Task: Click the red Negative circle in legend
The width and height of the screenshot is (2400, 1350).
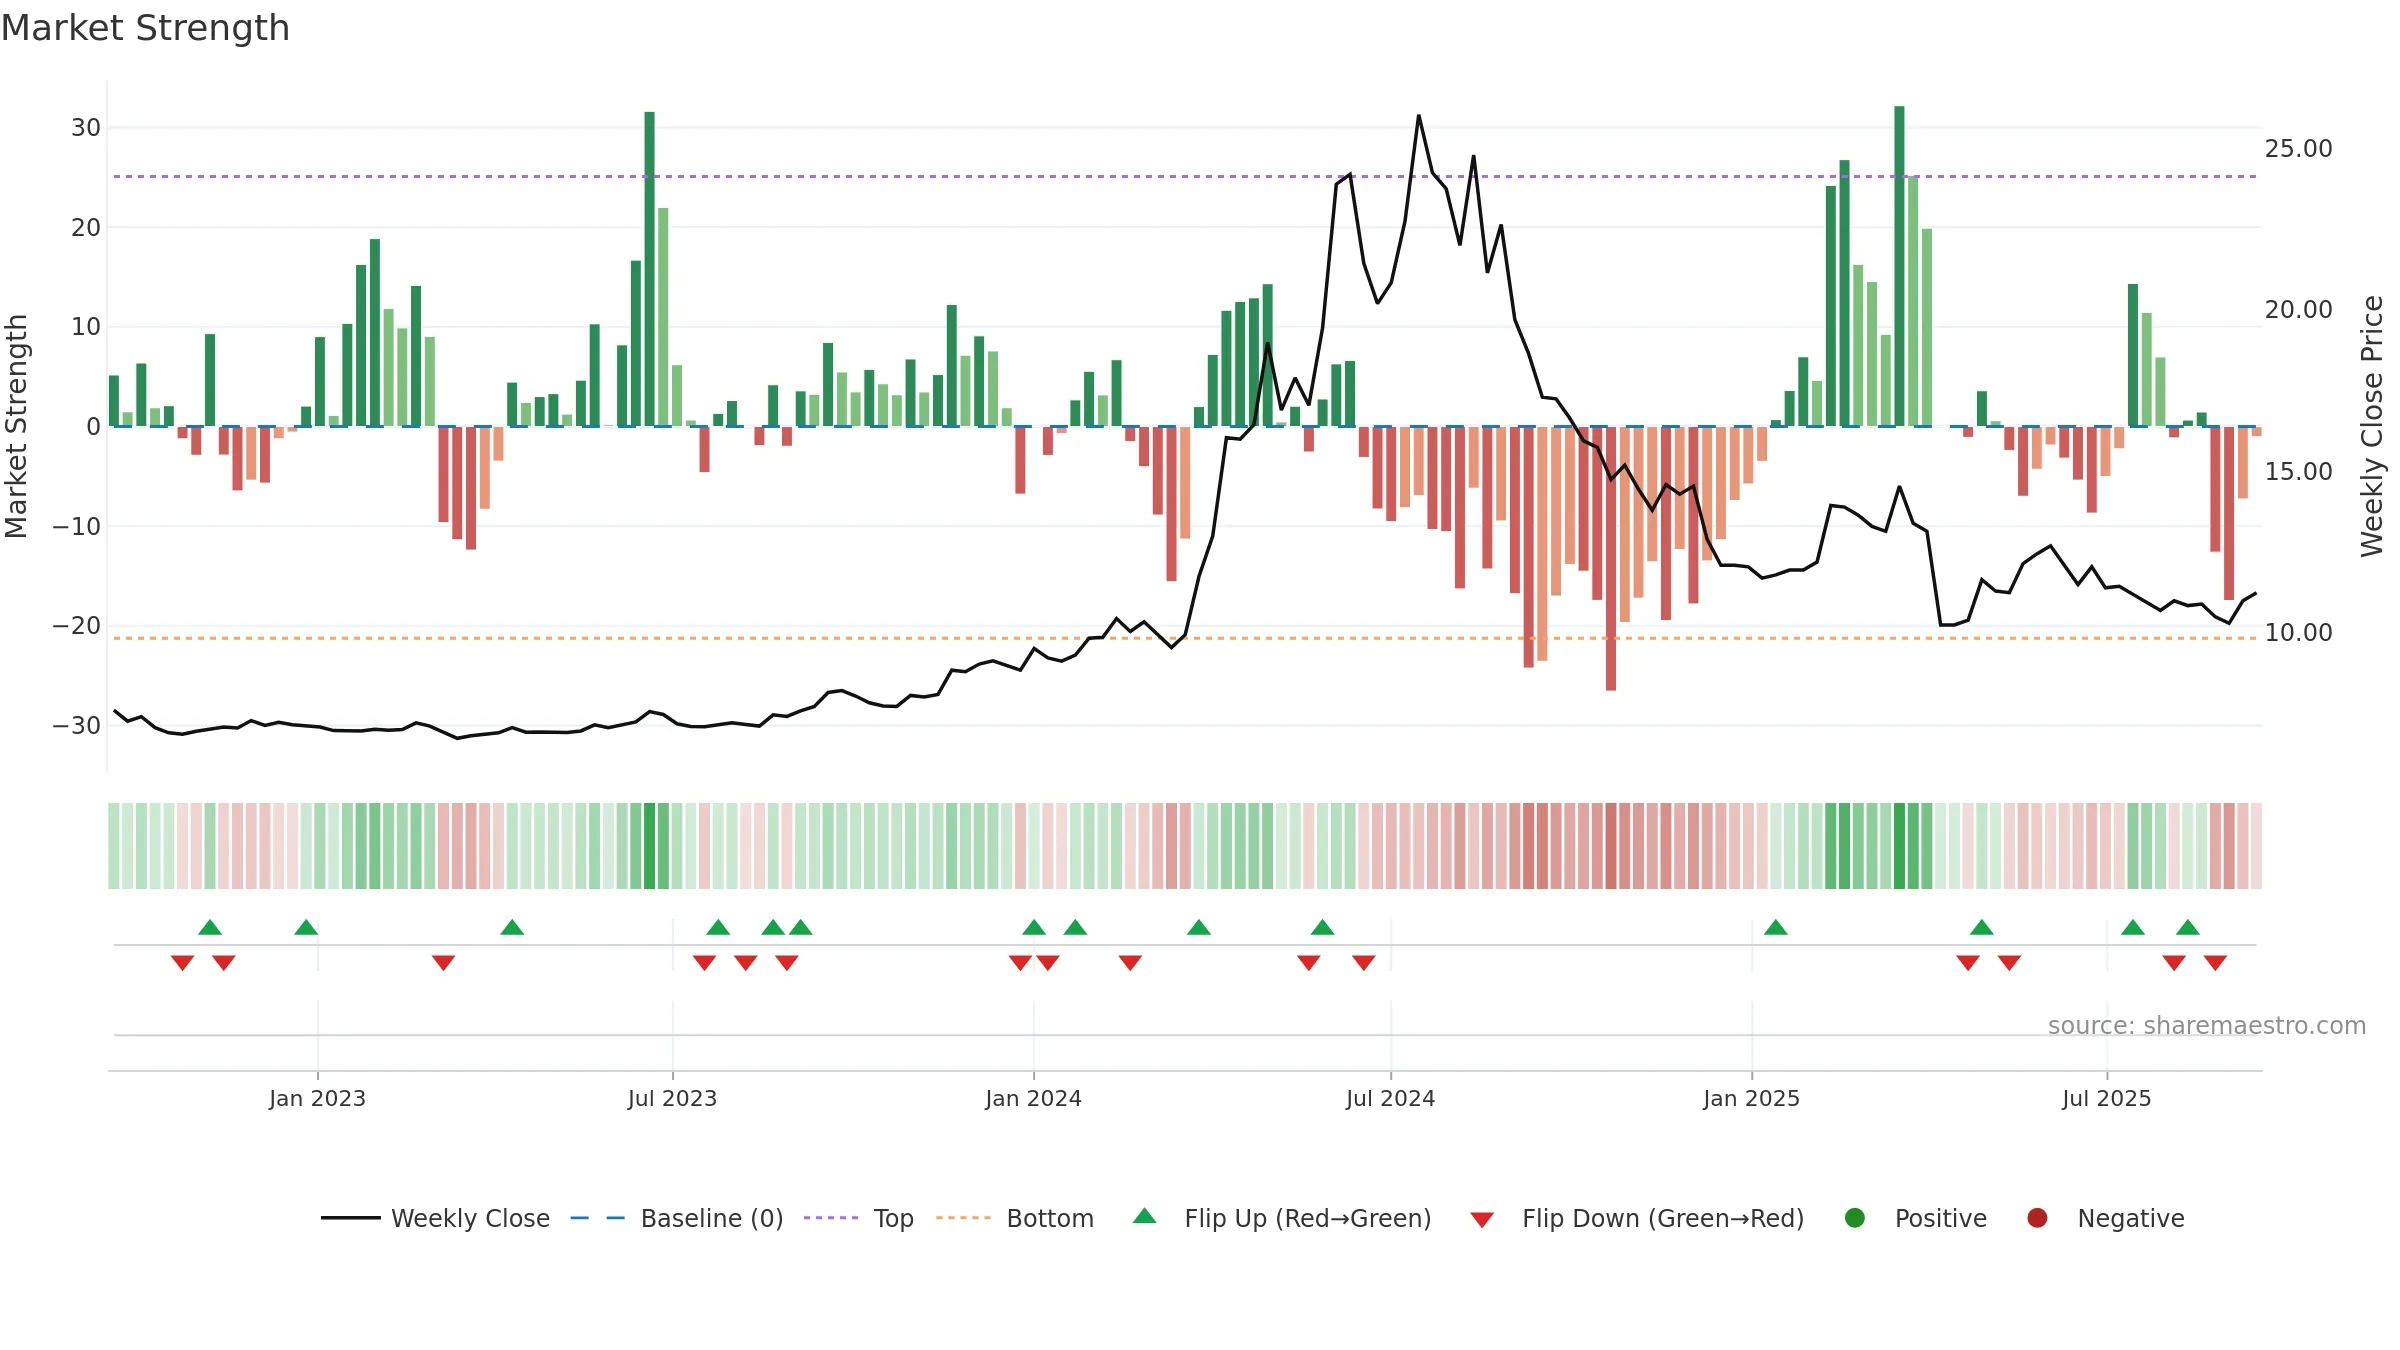Action: 2037,1218
